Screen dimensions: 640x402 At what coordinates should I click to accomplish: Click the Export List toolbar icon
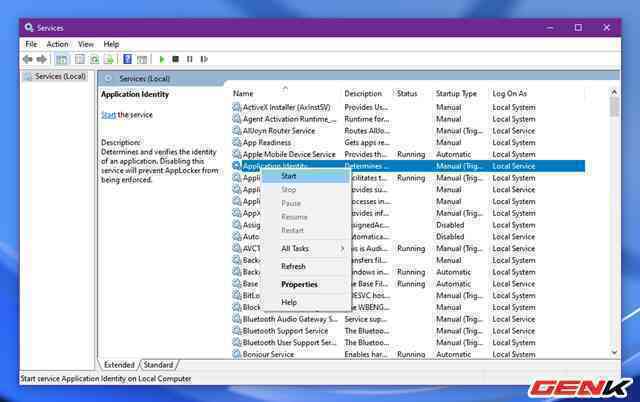tap(110, 59)
